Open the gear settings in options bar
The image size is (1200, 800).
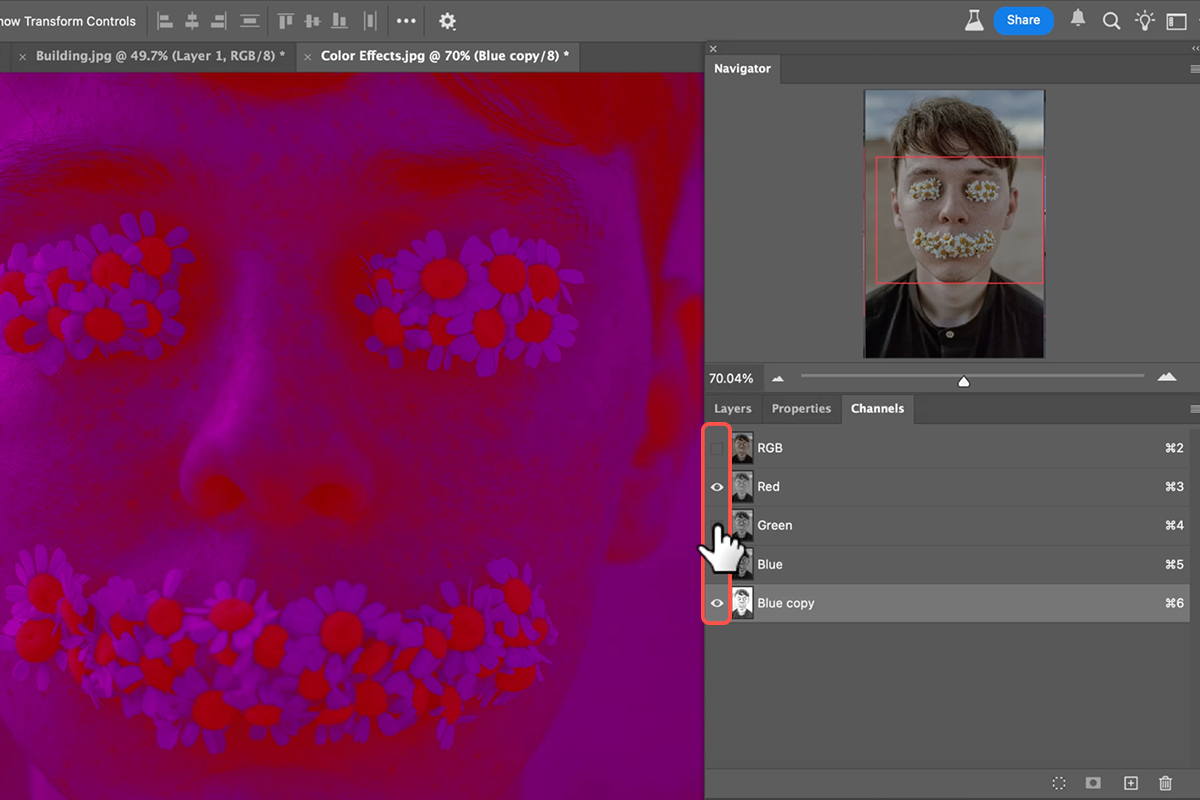pos(447,21)
